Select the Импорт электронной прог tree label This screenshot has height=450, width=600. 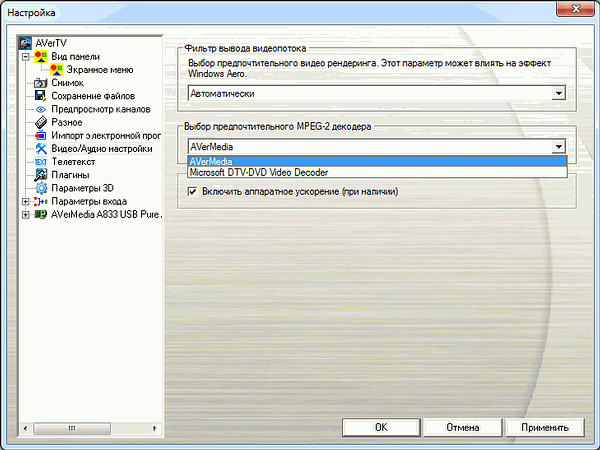coord(106,135)
